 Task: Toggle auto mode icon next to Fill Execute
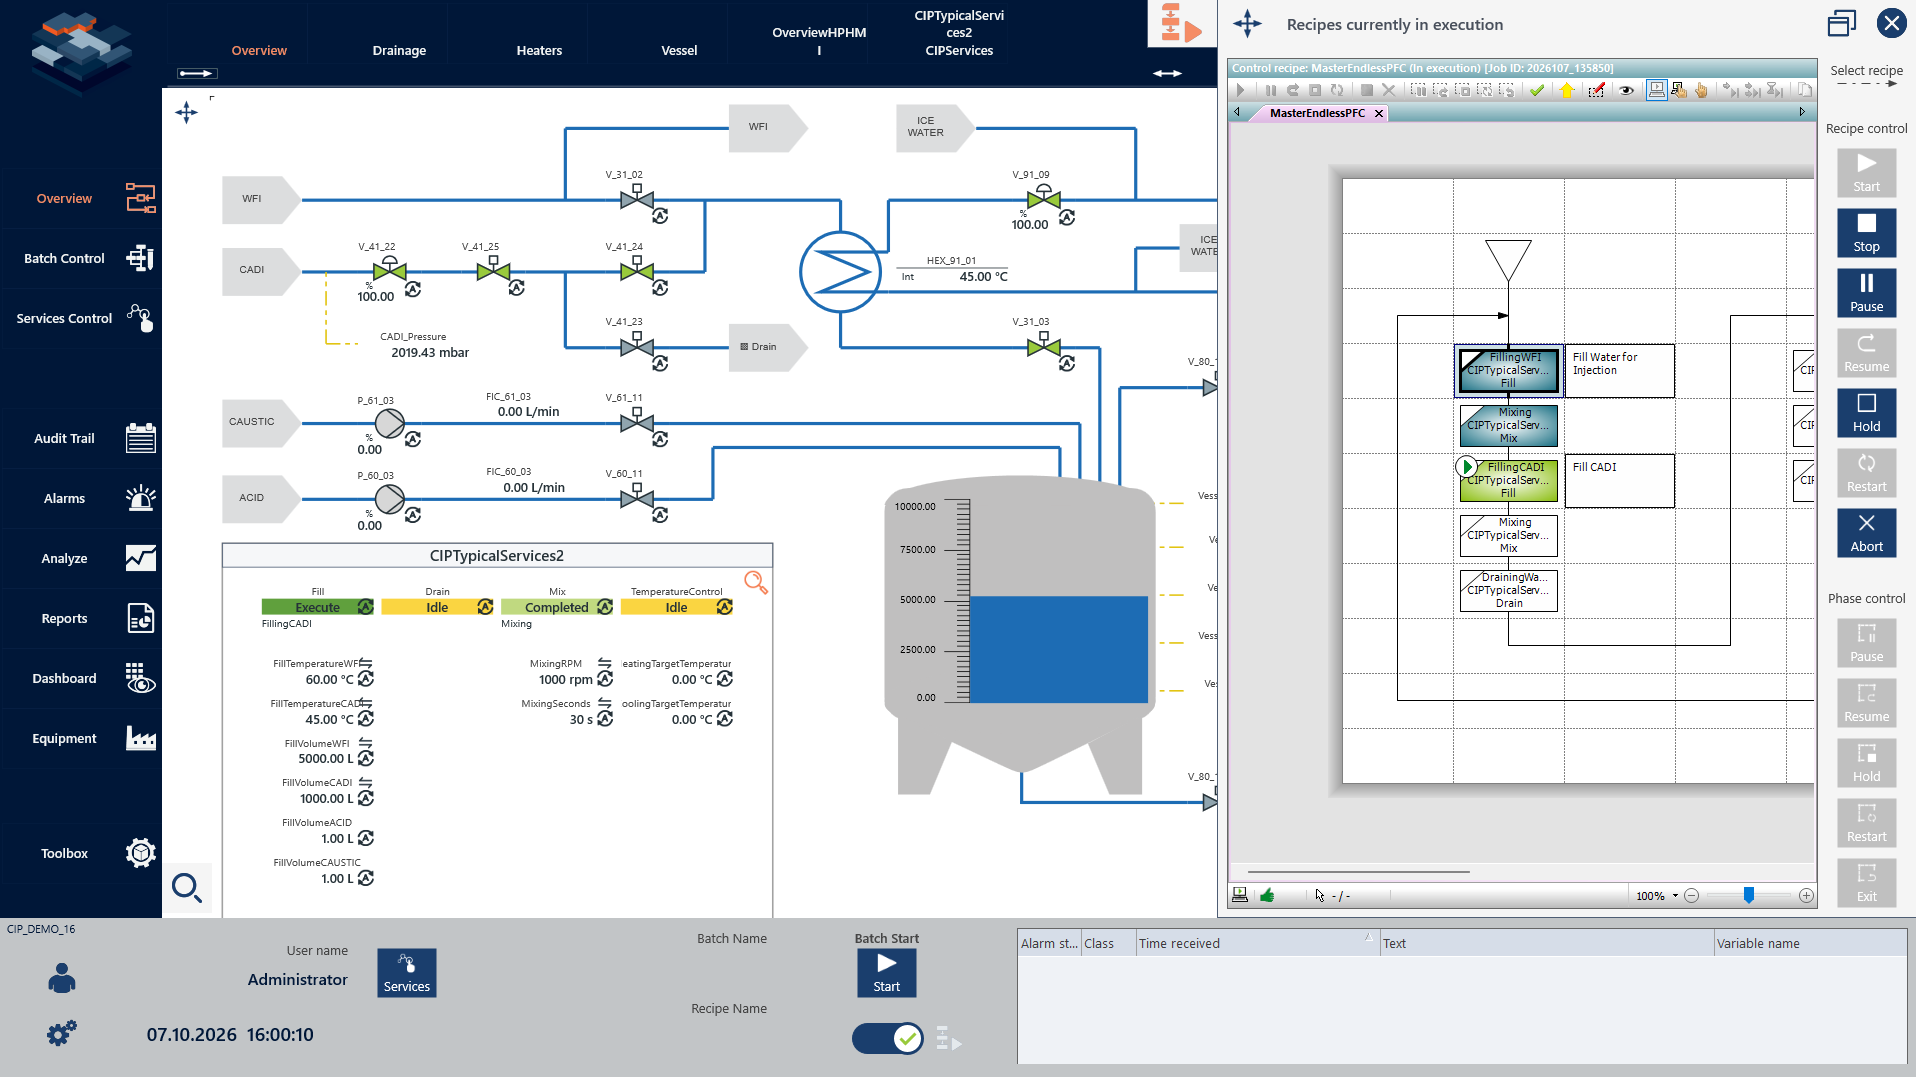point(365,607)
